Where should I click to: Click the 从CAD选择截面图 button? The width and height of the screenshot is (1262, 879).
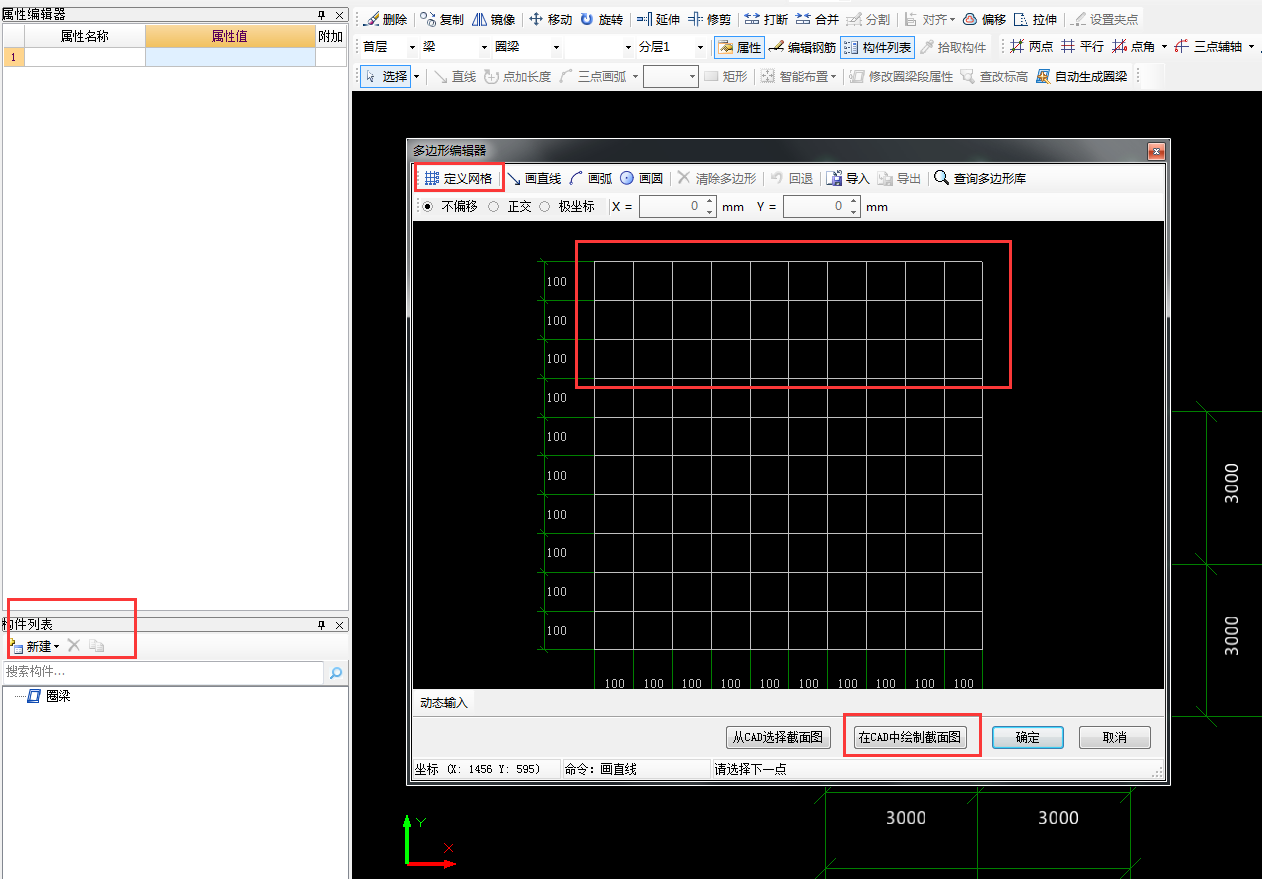[x=779, y=737]
